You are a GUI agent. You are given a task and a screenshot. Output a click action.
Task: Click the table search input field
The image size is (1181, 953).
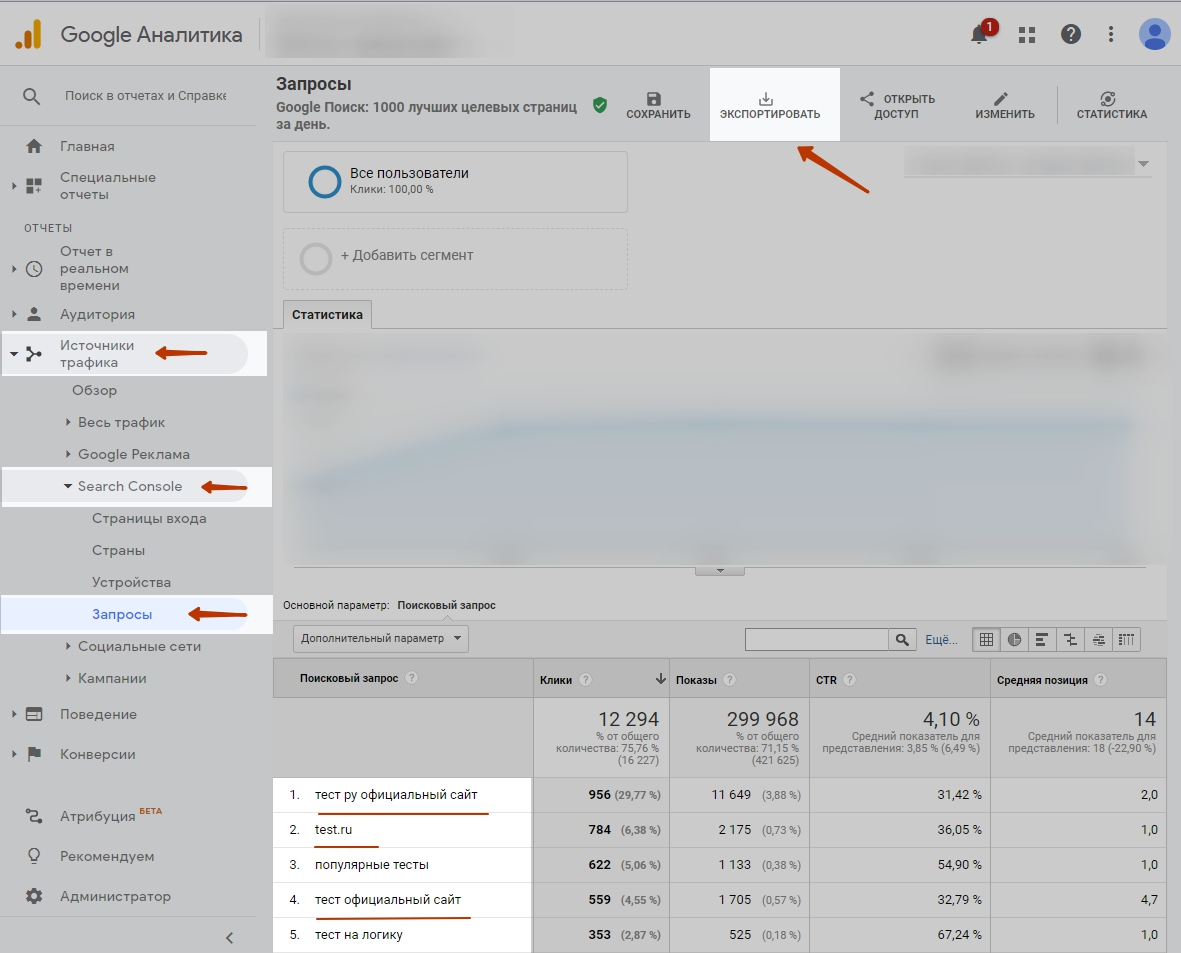(816, 639)
